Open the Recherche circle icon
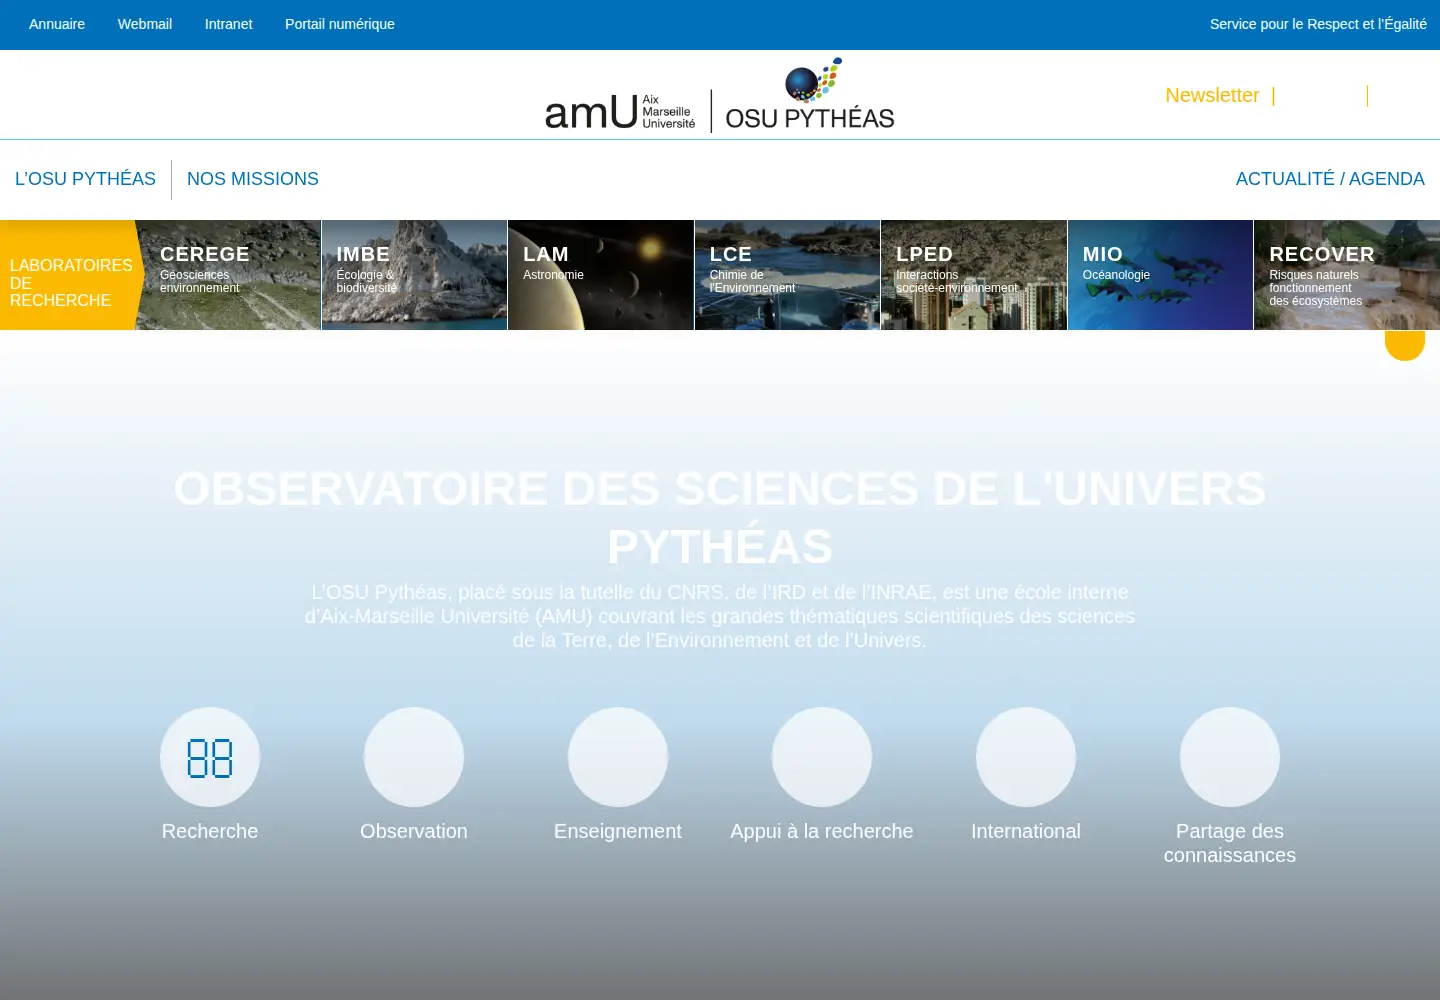1440x1000 pixels. coord(210,757)
